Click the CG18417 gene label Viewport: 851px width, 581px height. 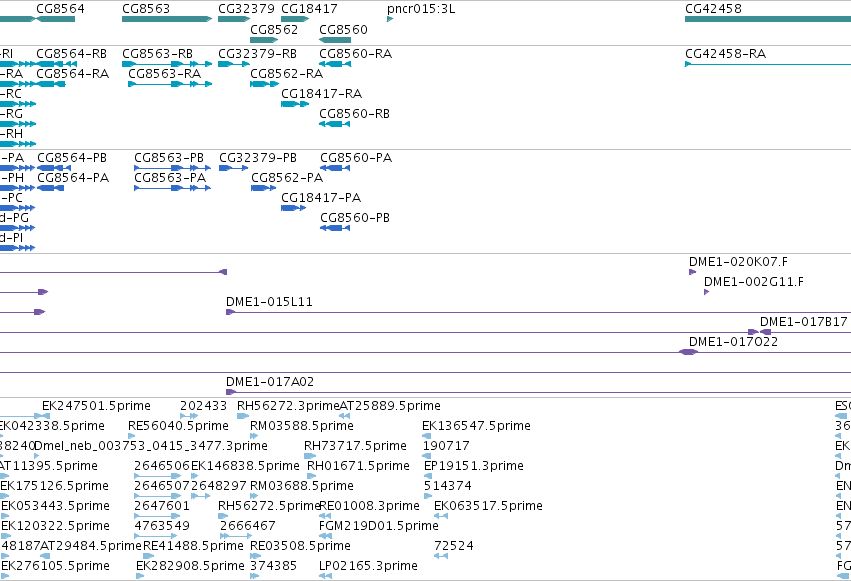tap(309, 9)
